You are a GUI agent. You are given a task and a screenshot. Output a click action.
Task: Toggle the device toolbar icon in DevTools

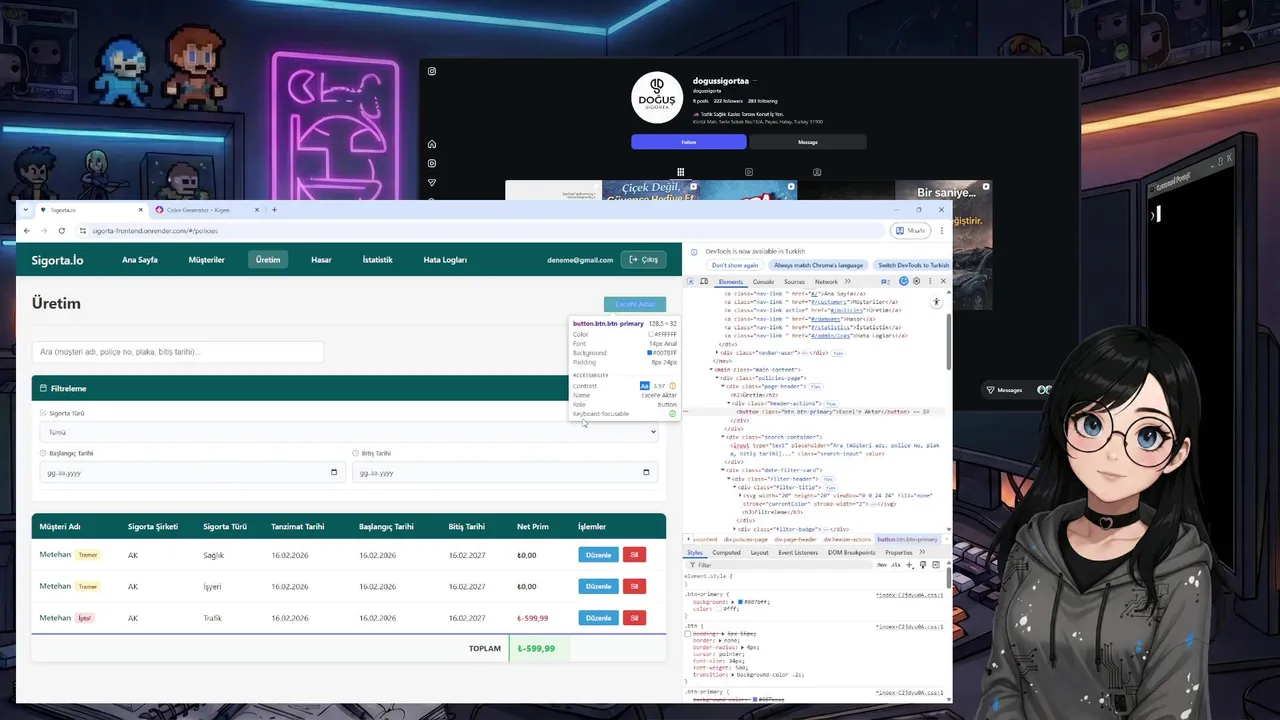704,281
